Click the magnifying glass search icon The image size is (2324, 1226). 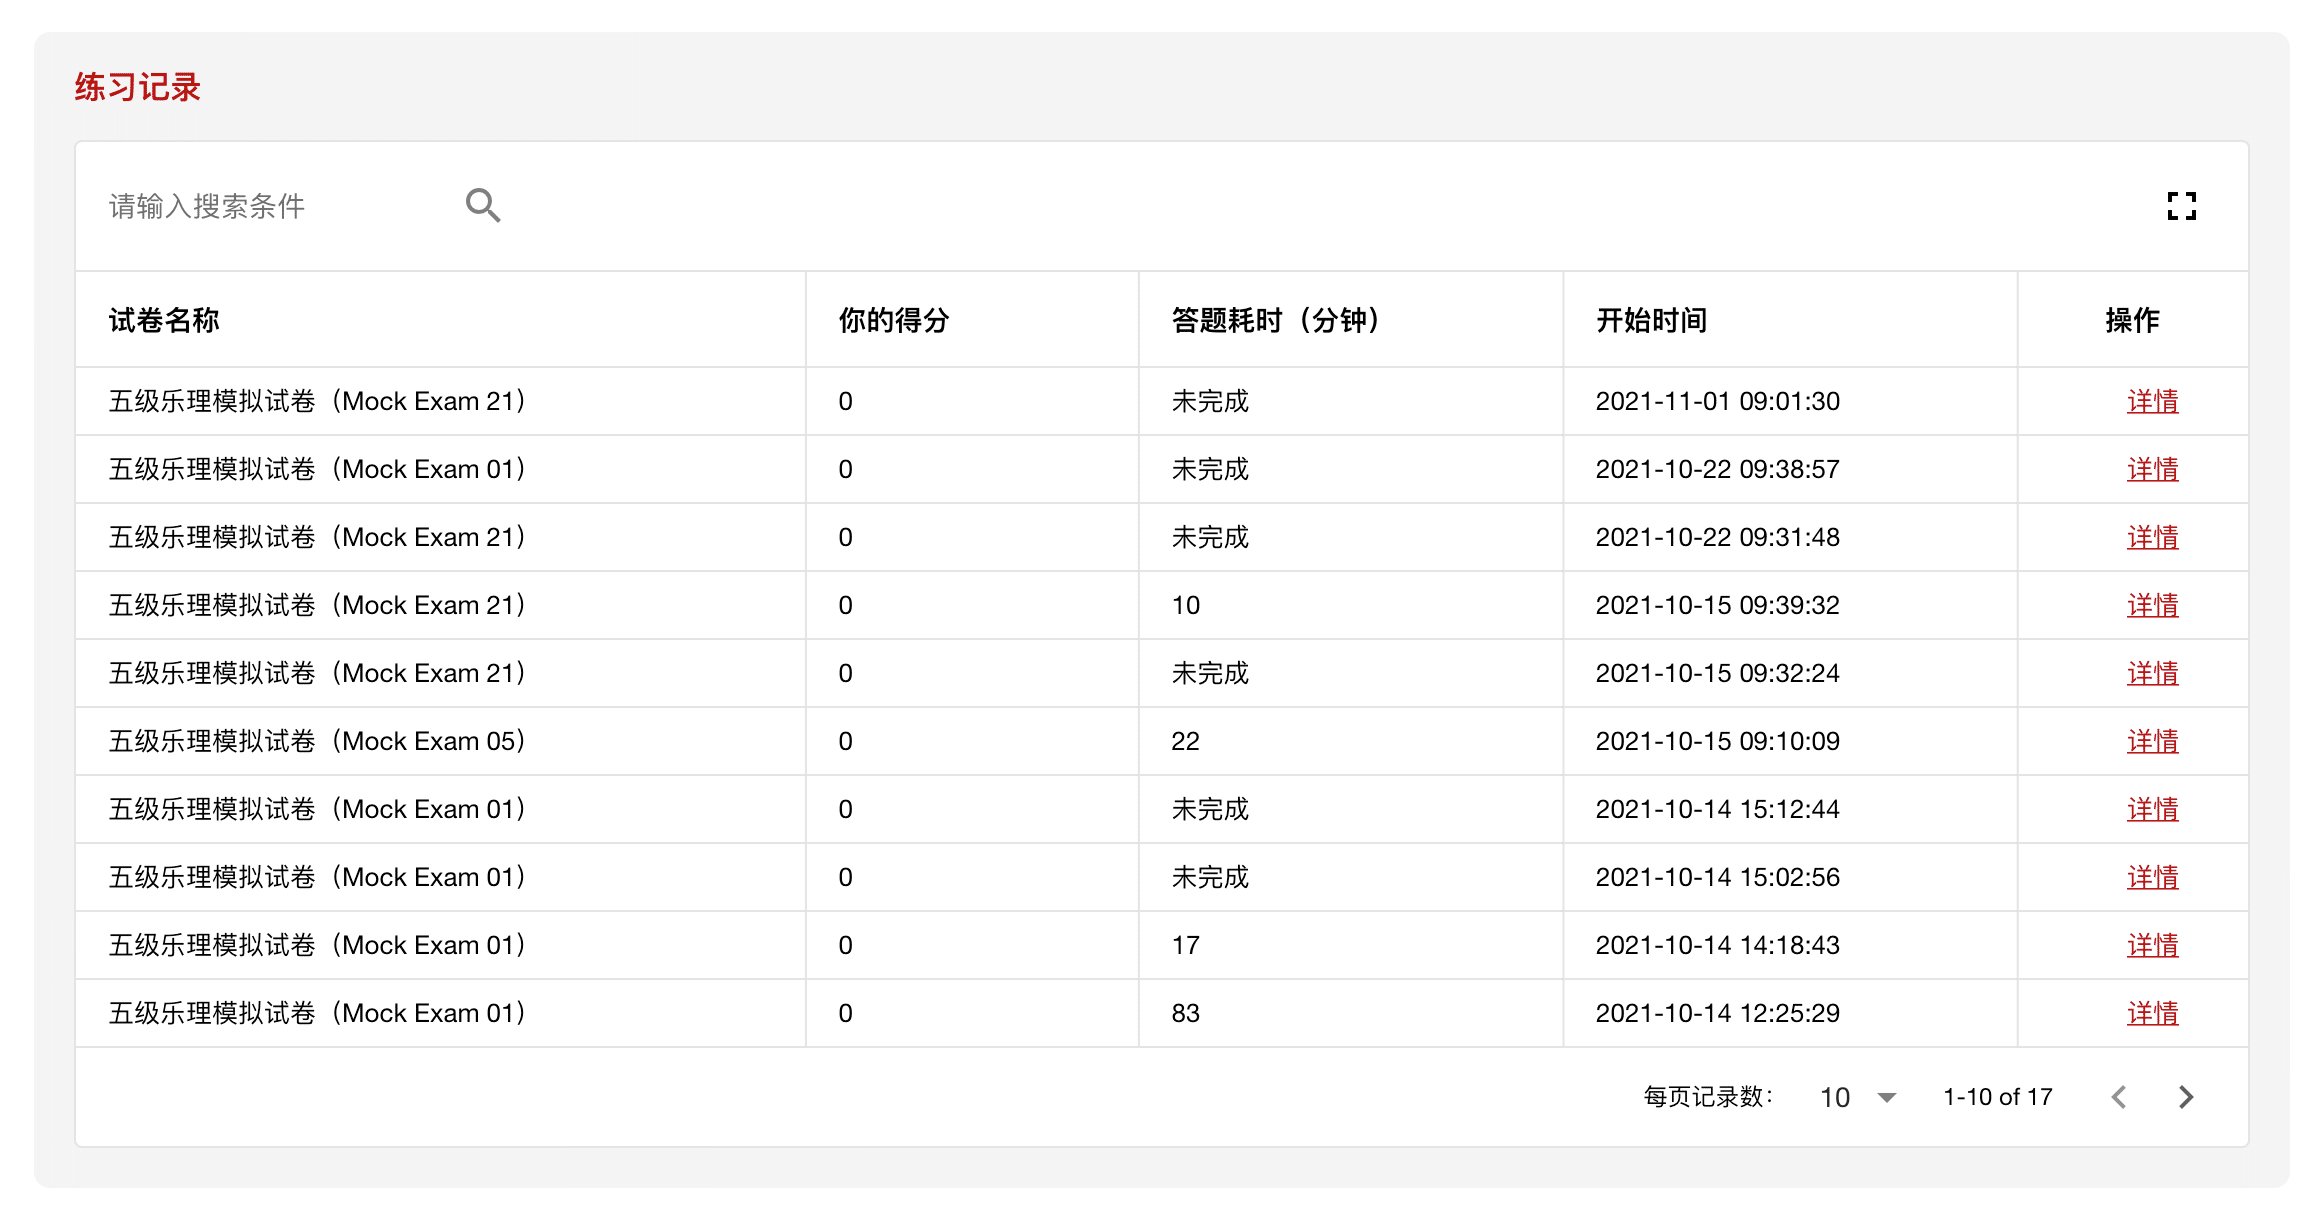click(x=482, y=205)
